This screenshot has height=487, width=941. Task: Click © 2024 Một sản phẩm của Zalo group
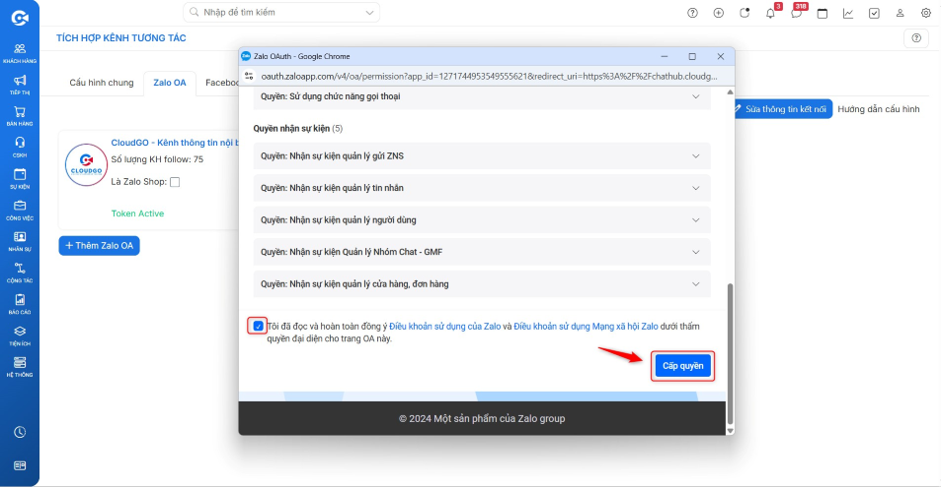(482, 419)
